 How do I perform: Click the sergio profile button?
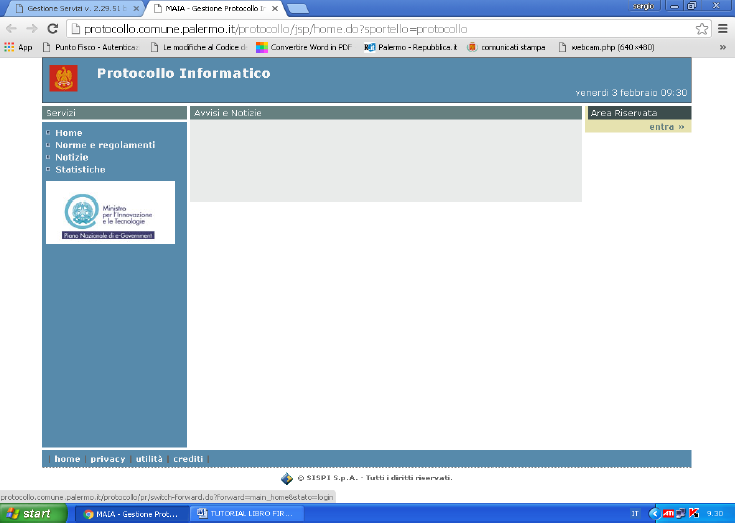(x=644, y=6)
